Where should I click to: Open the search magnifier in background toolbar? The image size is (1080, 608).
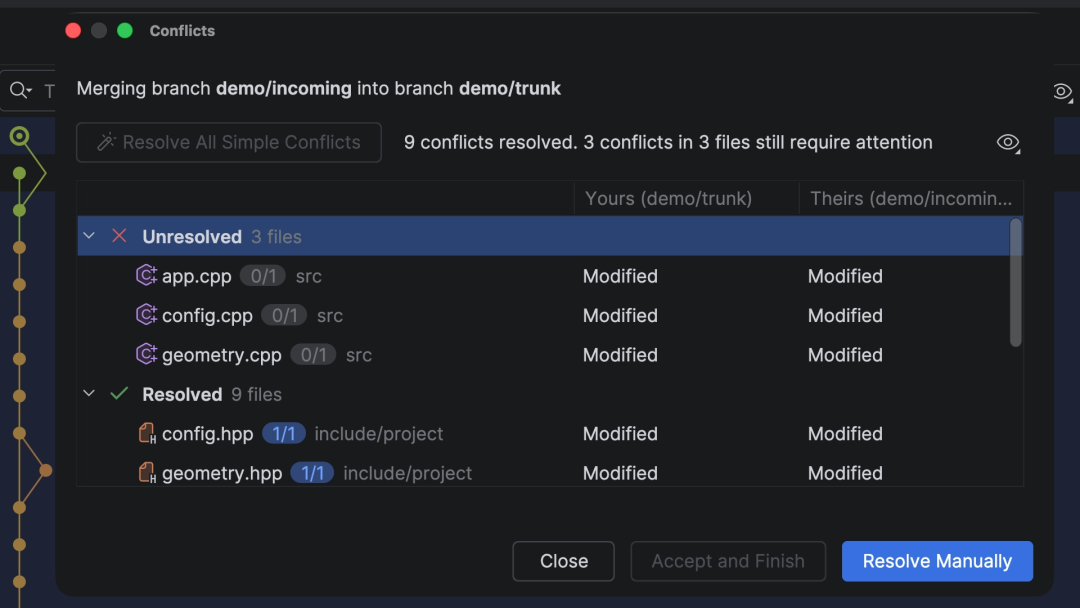[20, 90]
